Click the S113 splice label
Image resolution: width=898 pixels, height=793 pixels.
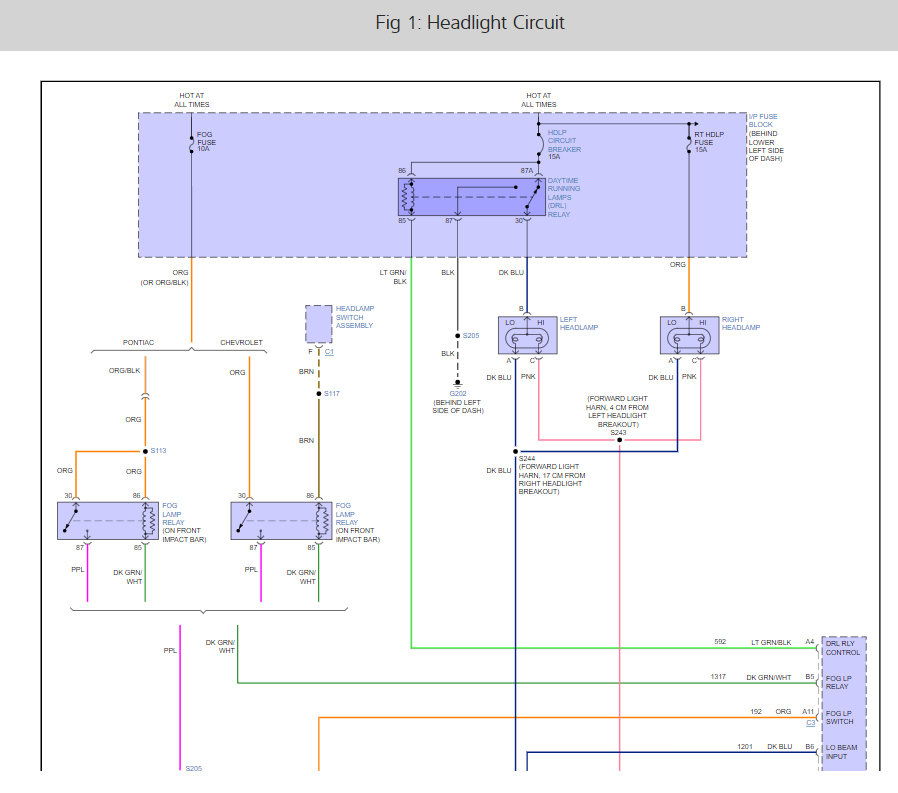[x=158, y=451]
